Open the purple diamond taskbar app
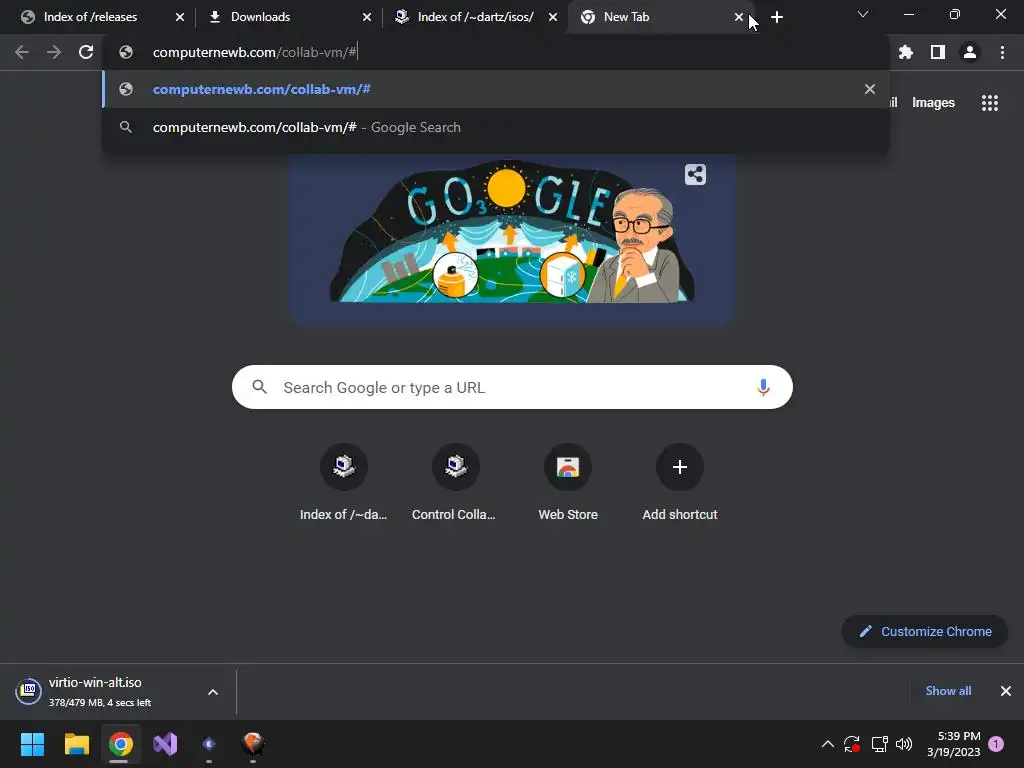1024x768 pixels. click(209, 744)
